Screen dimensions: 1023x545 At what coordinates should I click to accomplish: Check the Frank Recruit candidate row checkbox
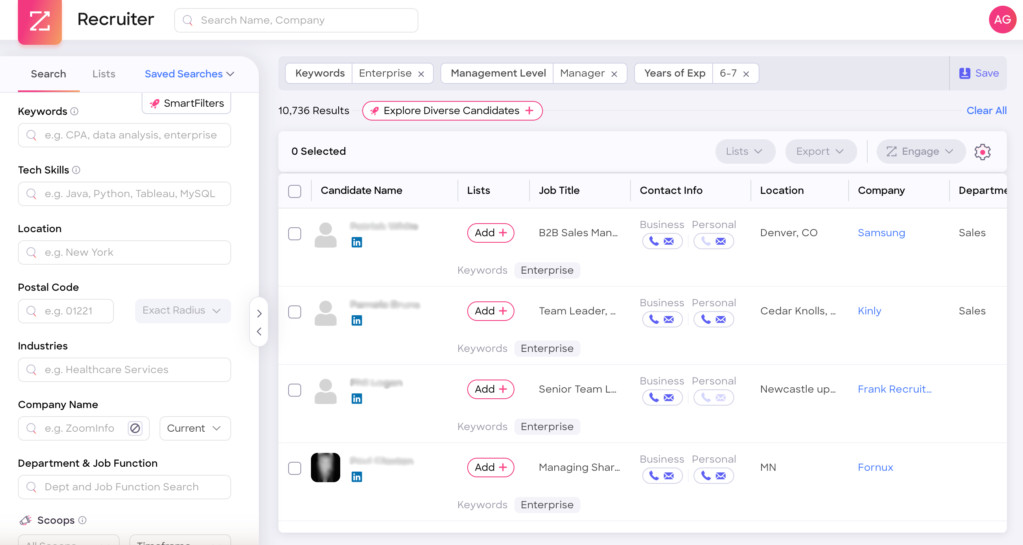click(295, 390)
